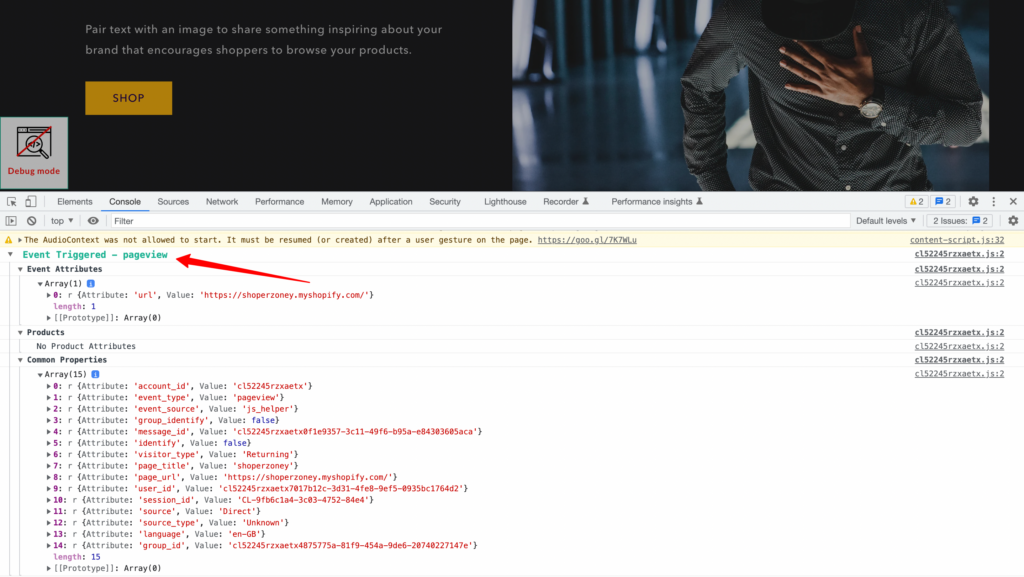
Task: Open the top JavaScript context dropdown
Action: tap(62, 221)
